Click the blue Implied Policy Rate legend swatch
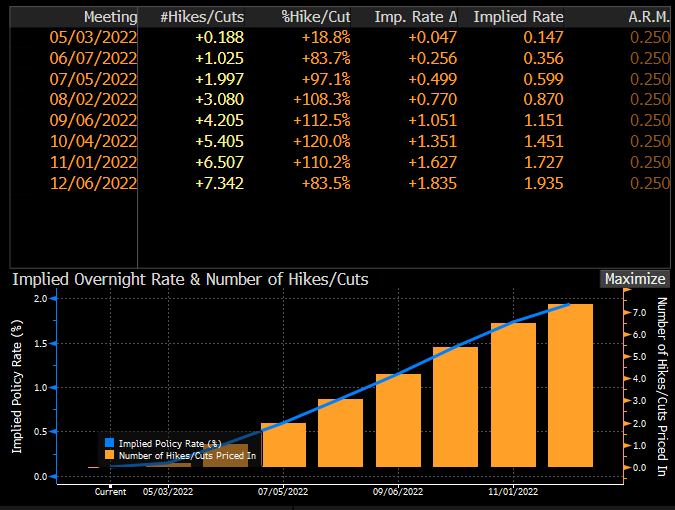The width and height of the screenshot is (675, 510). pyautogui.click(x=110, y=442)
